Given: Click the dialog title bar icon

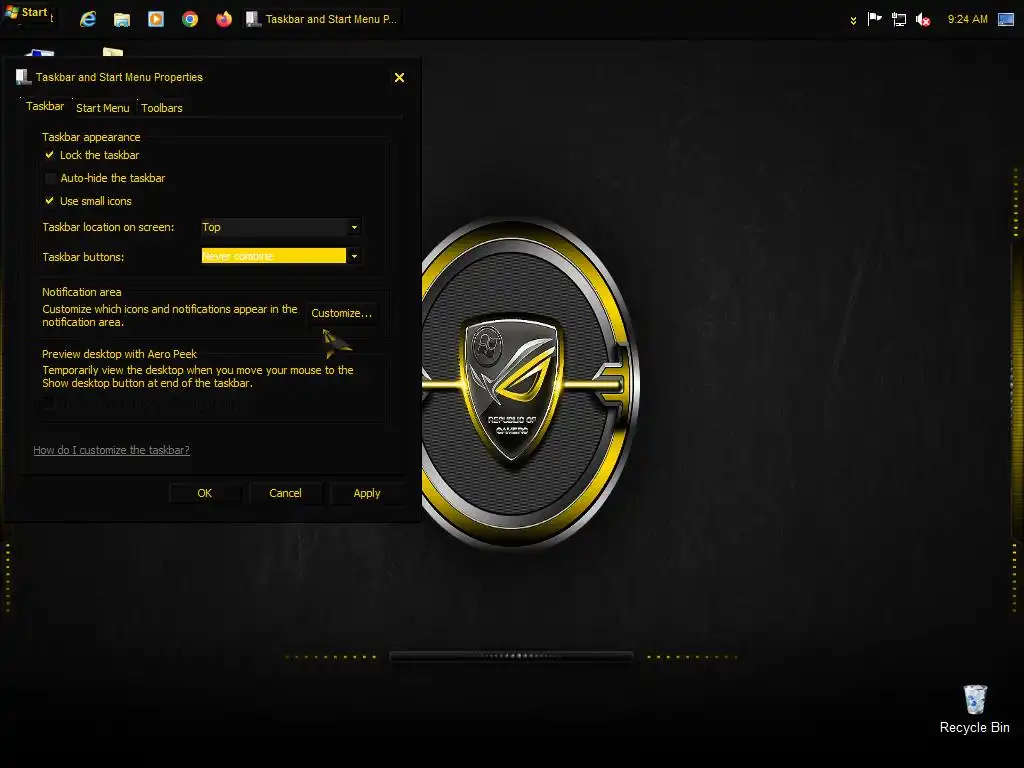Looking at the screenshot, I should (x=24, y=77).
